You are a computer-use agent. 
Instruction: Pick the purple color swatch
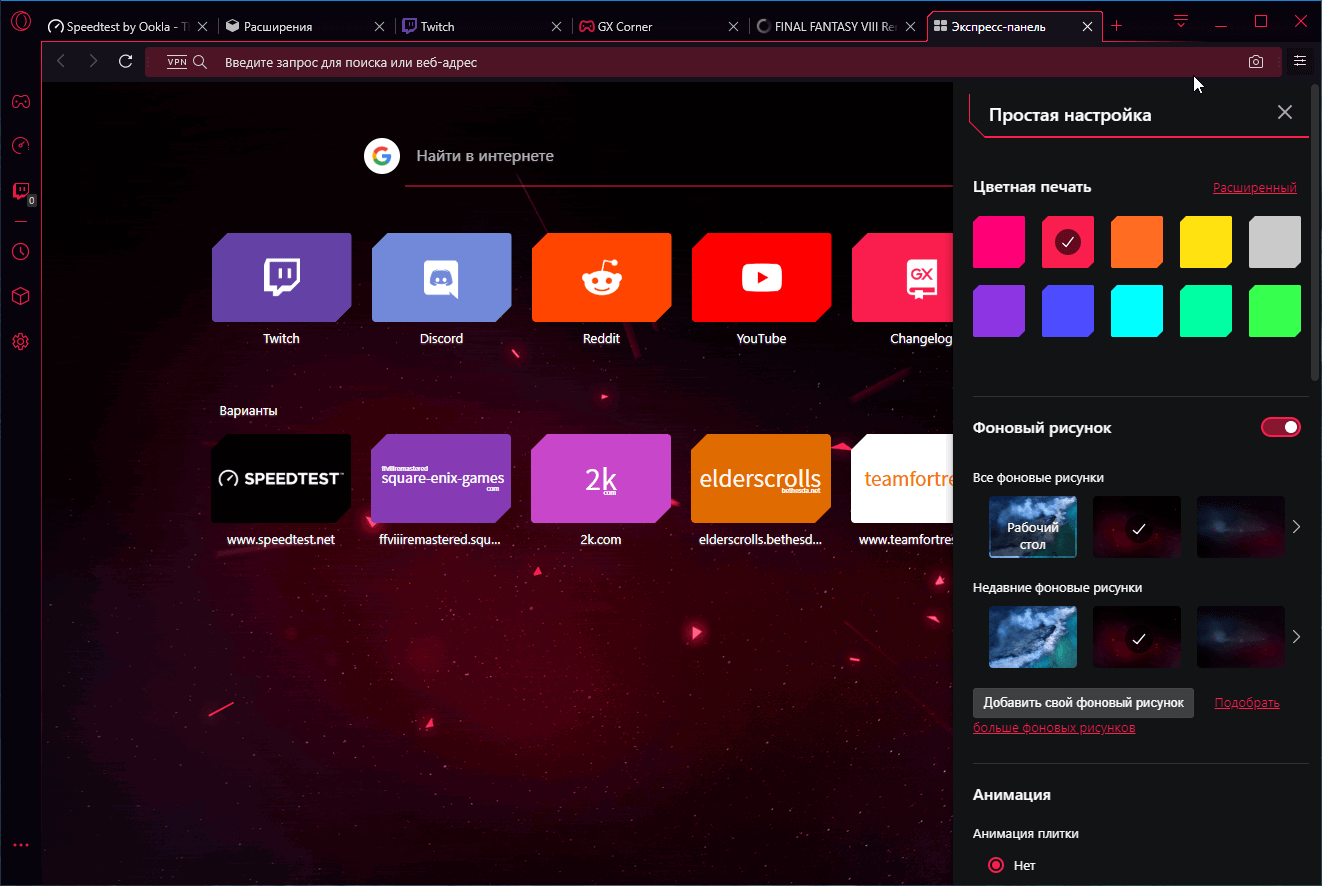point(999,311)
